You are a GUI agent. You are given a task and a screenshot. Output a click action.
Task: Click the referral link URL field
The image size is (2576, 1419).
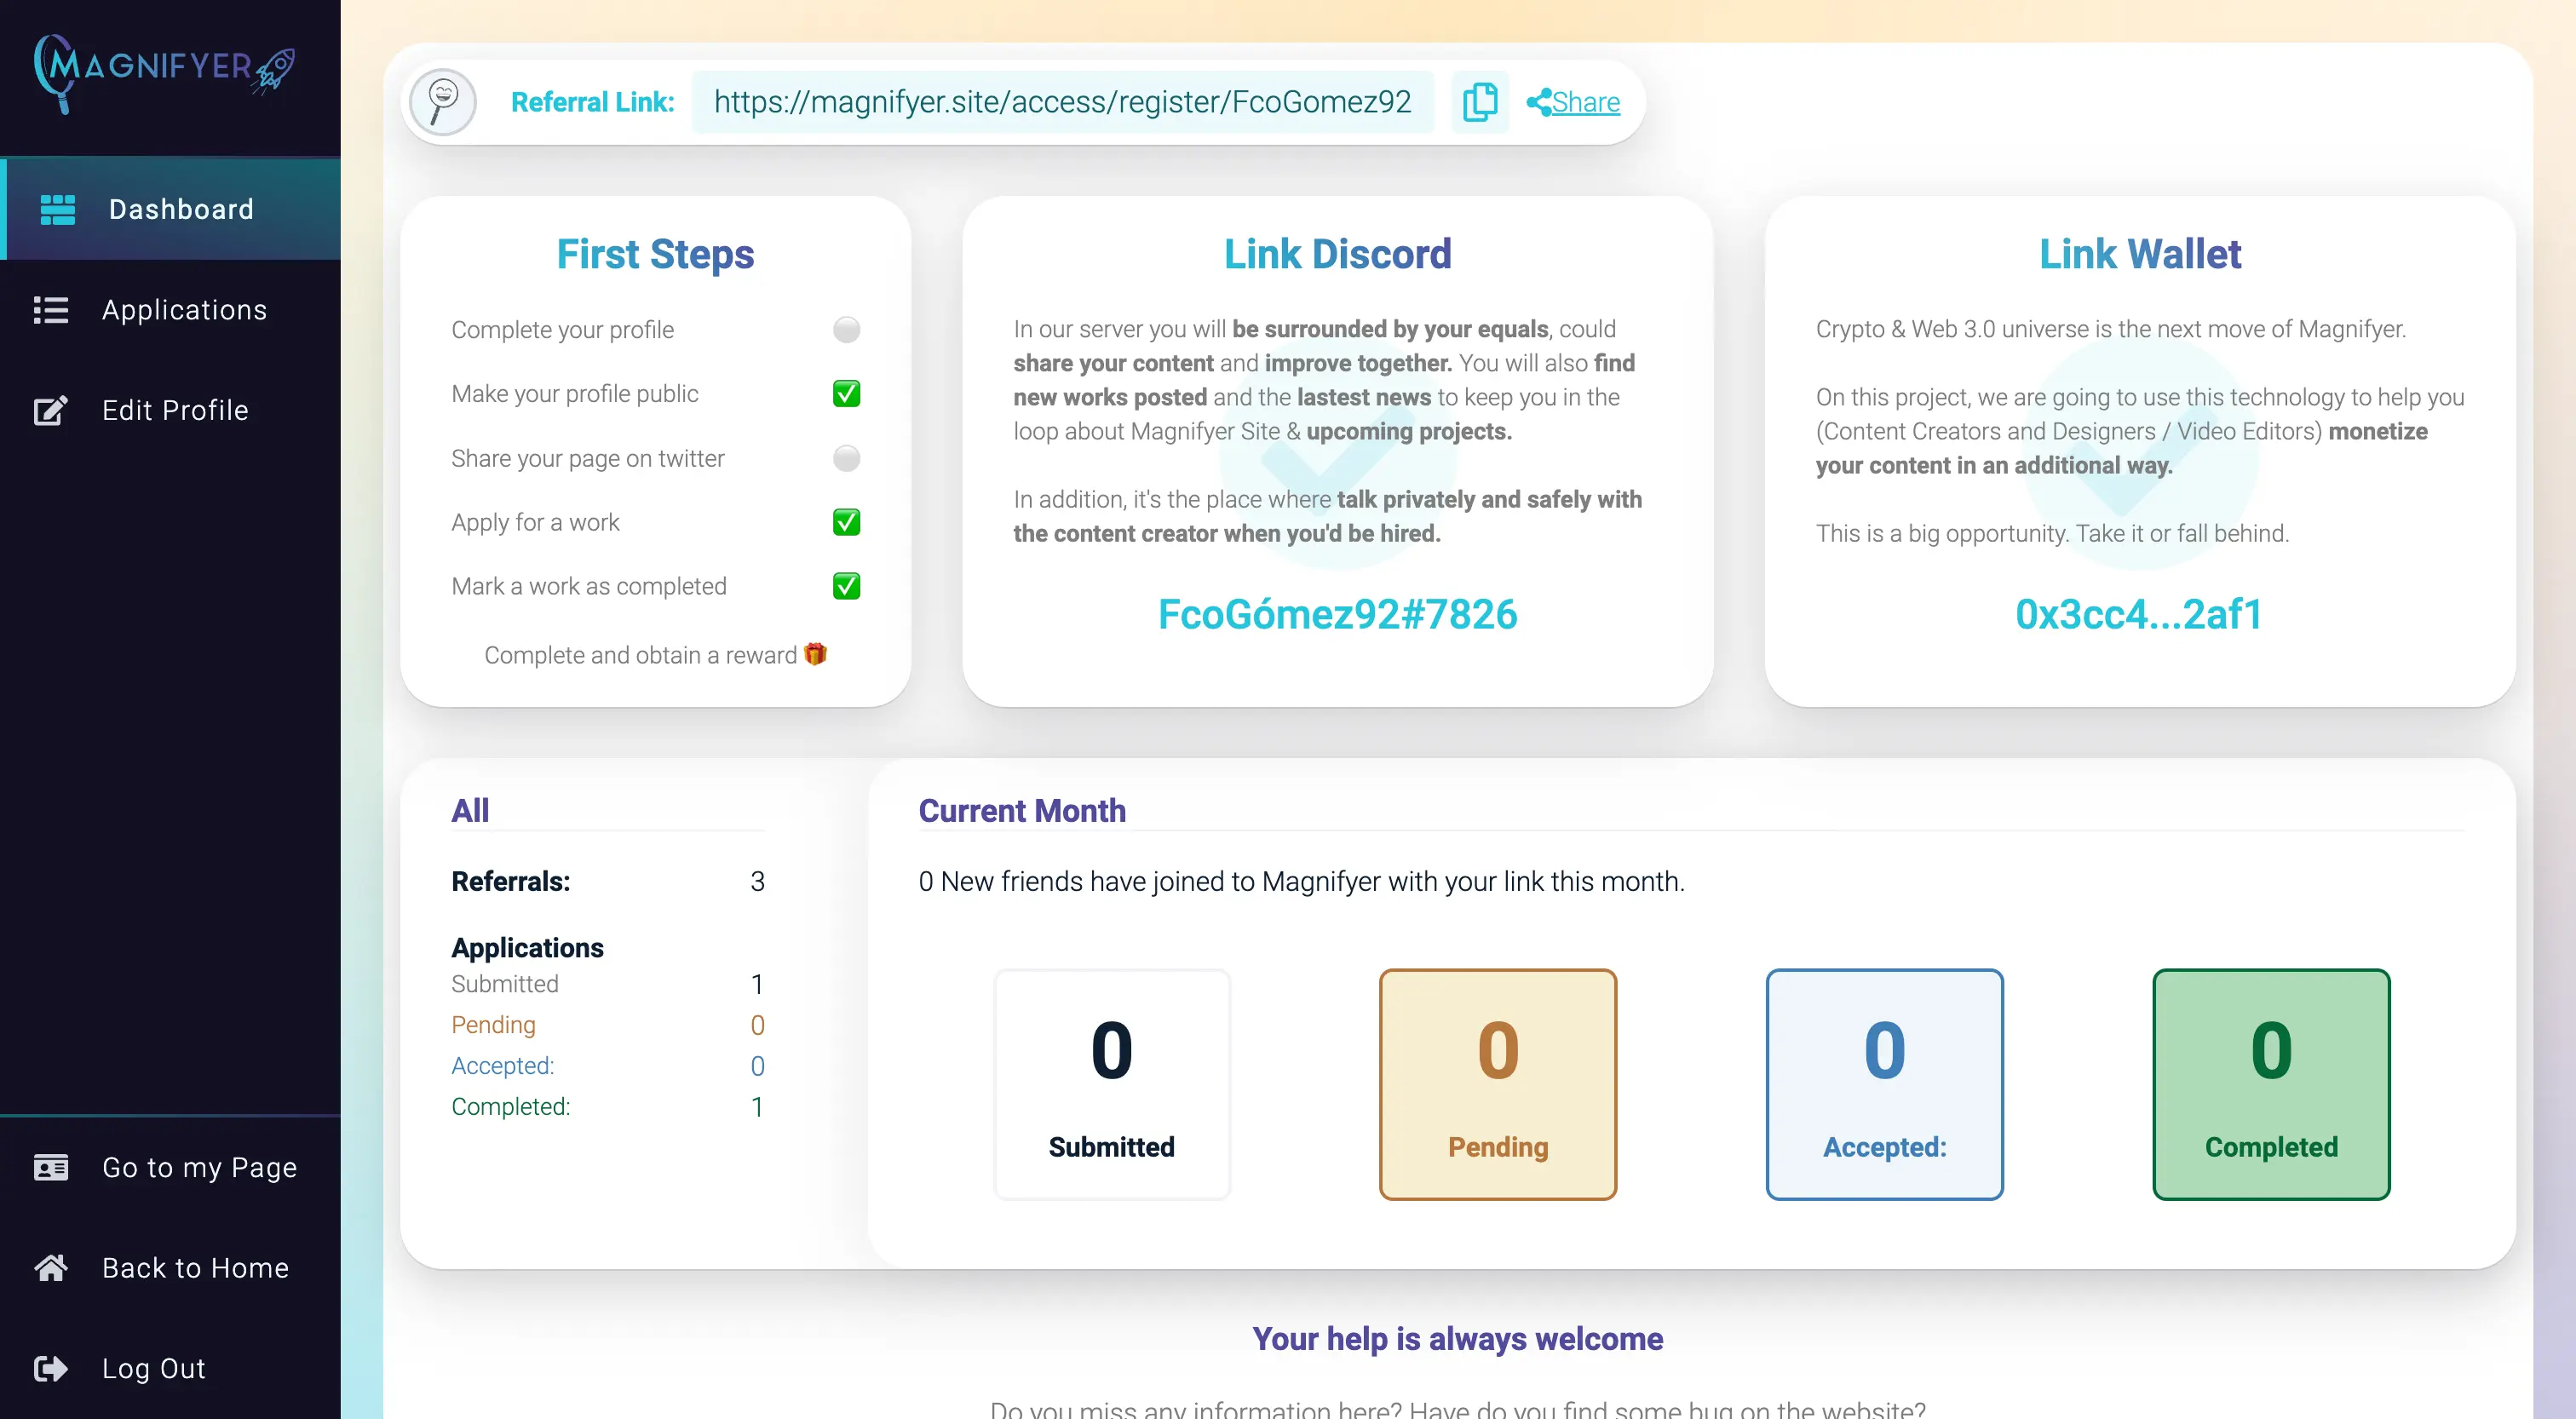pyautogui.click(x=1062, y=102)
